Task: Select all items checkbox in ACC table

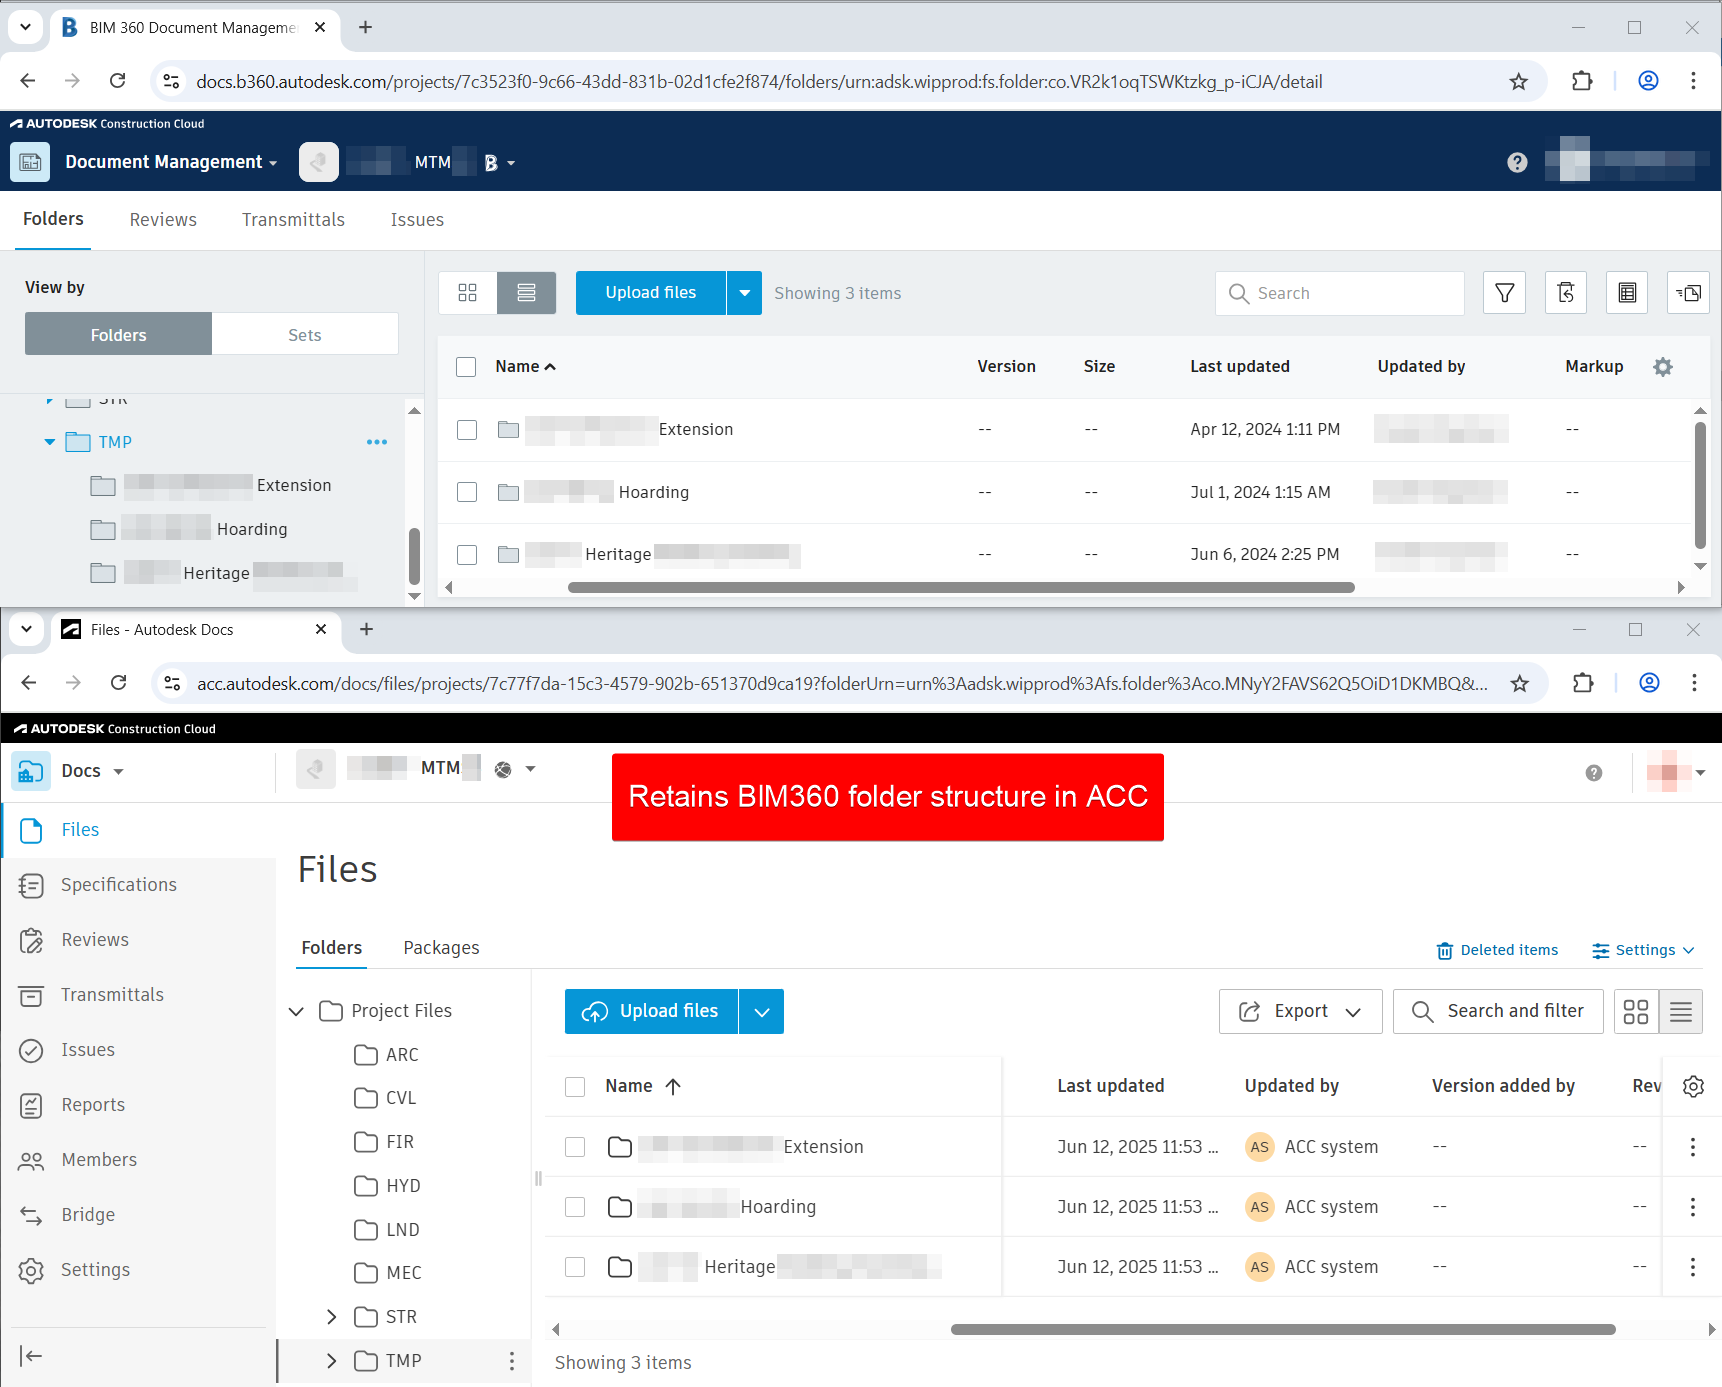Action: [x=575, y=1087]
